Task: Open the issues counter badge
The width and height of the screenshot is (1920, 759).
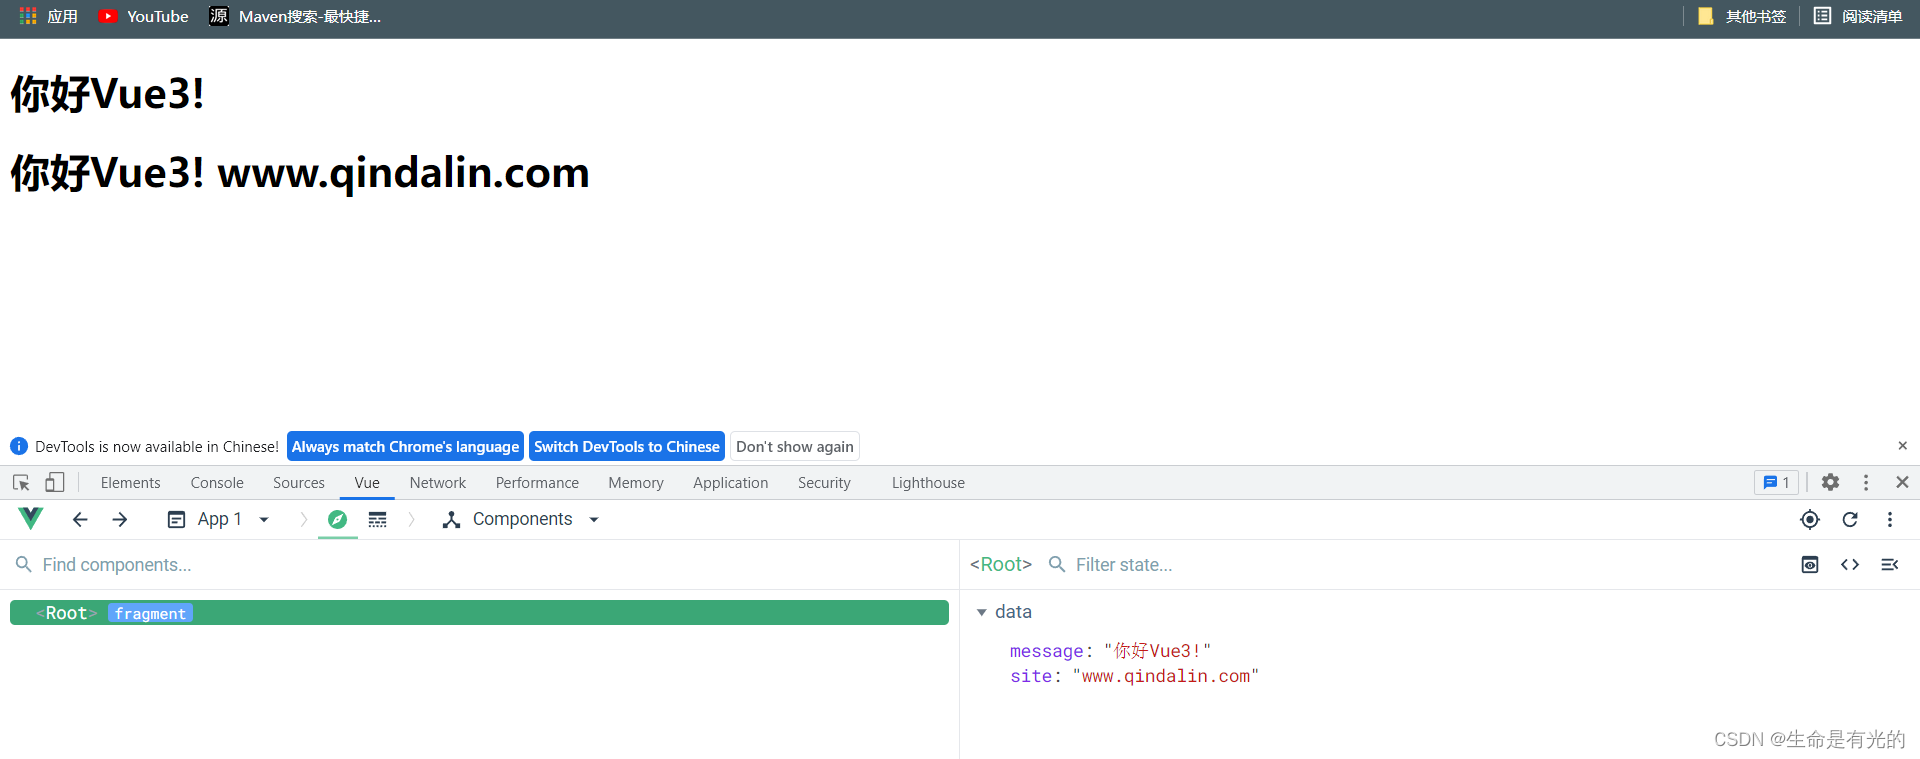Action: tap(1776, 482)
